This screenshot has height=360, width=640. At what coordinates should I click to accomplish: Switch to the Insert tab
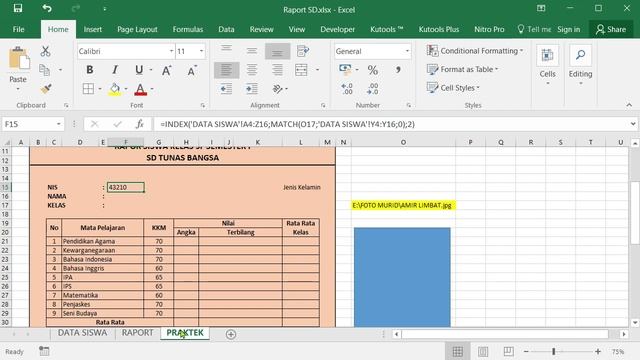(93, 29)
